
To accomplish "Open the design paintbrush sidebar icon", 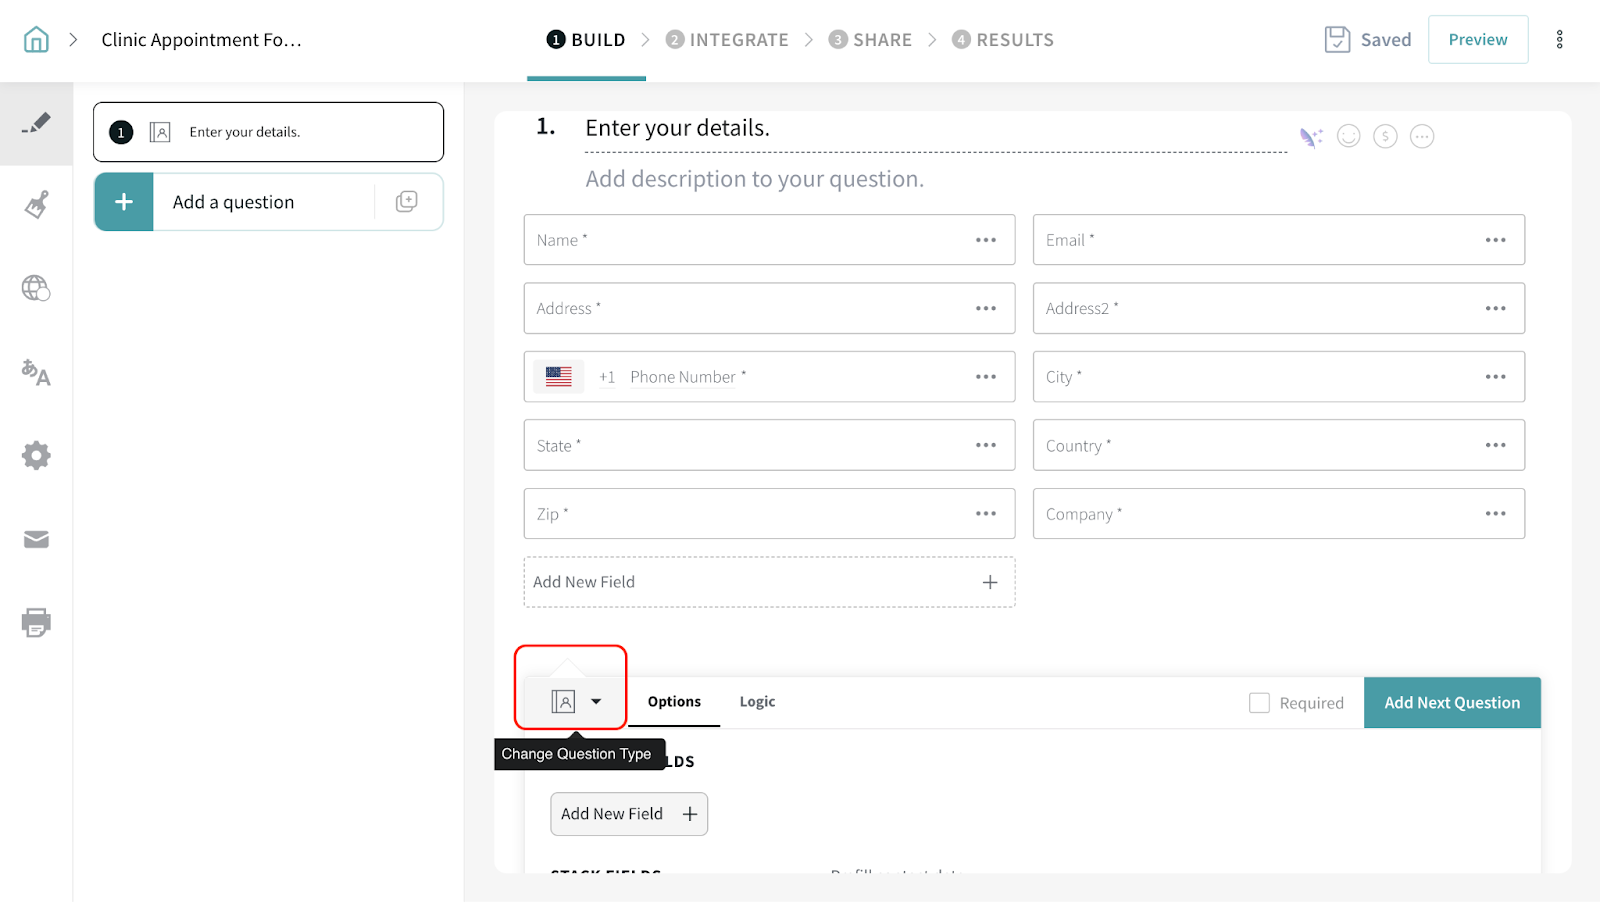I will click(x=36, y=205).
